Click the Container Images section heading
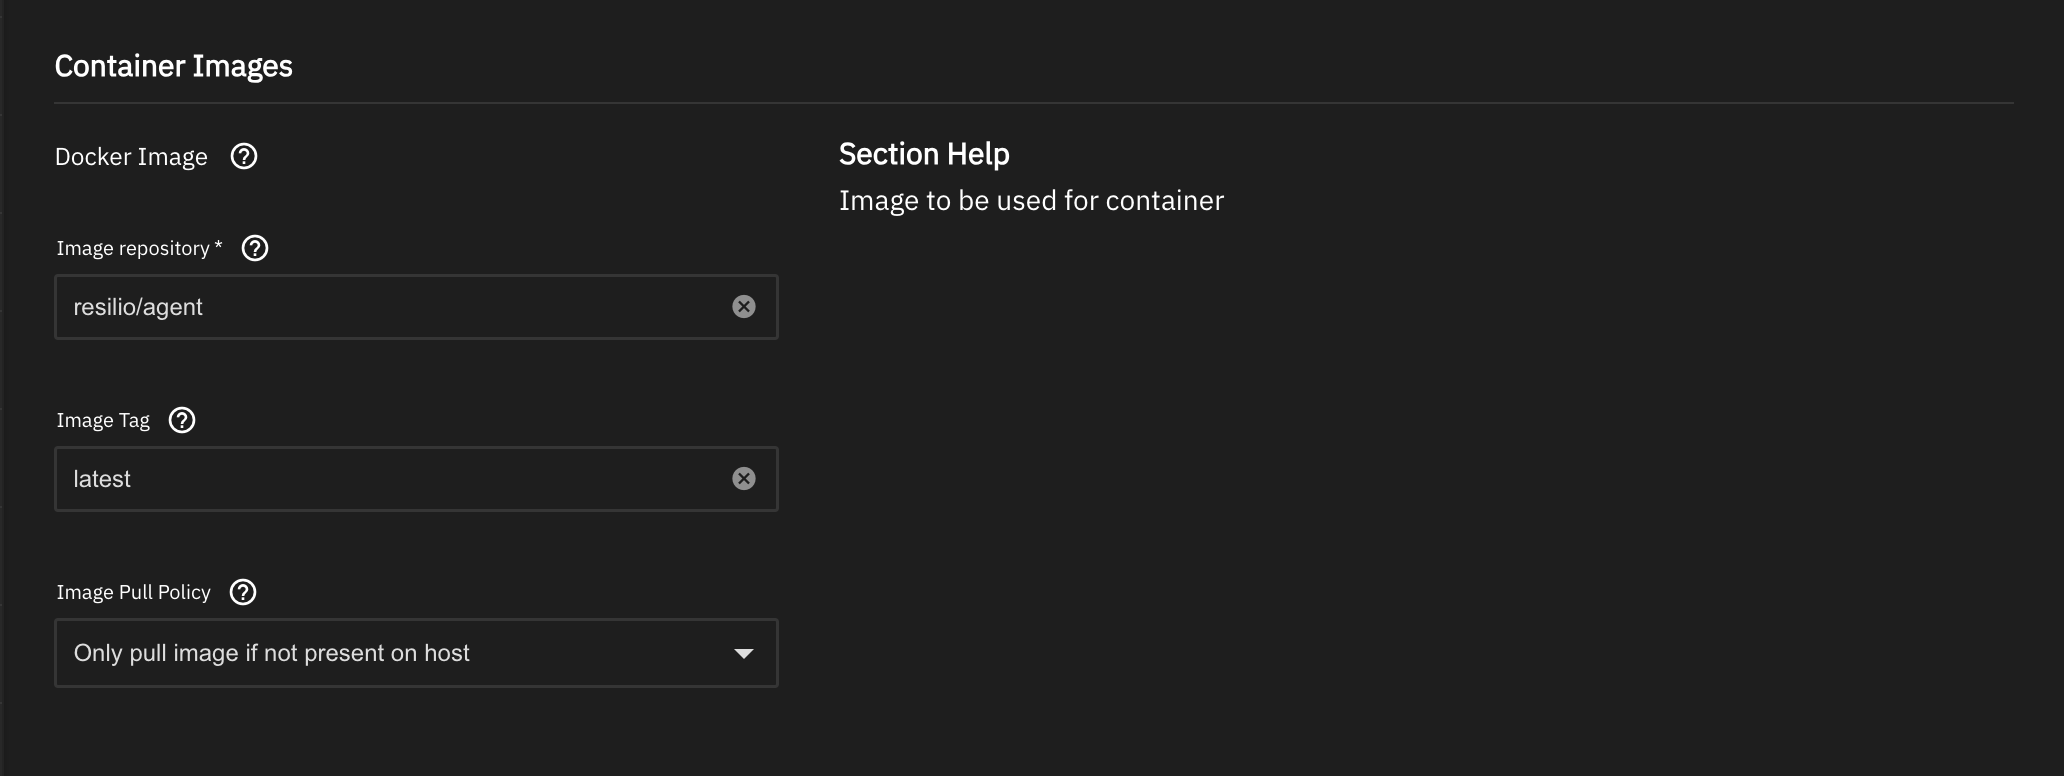 tap(173, 66)
